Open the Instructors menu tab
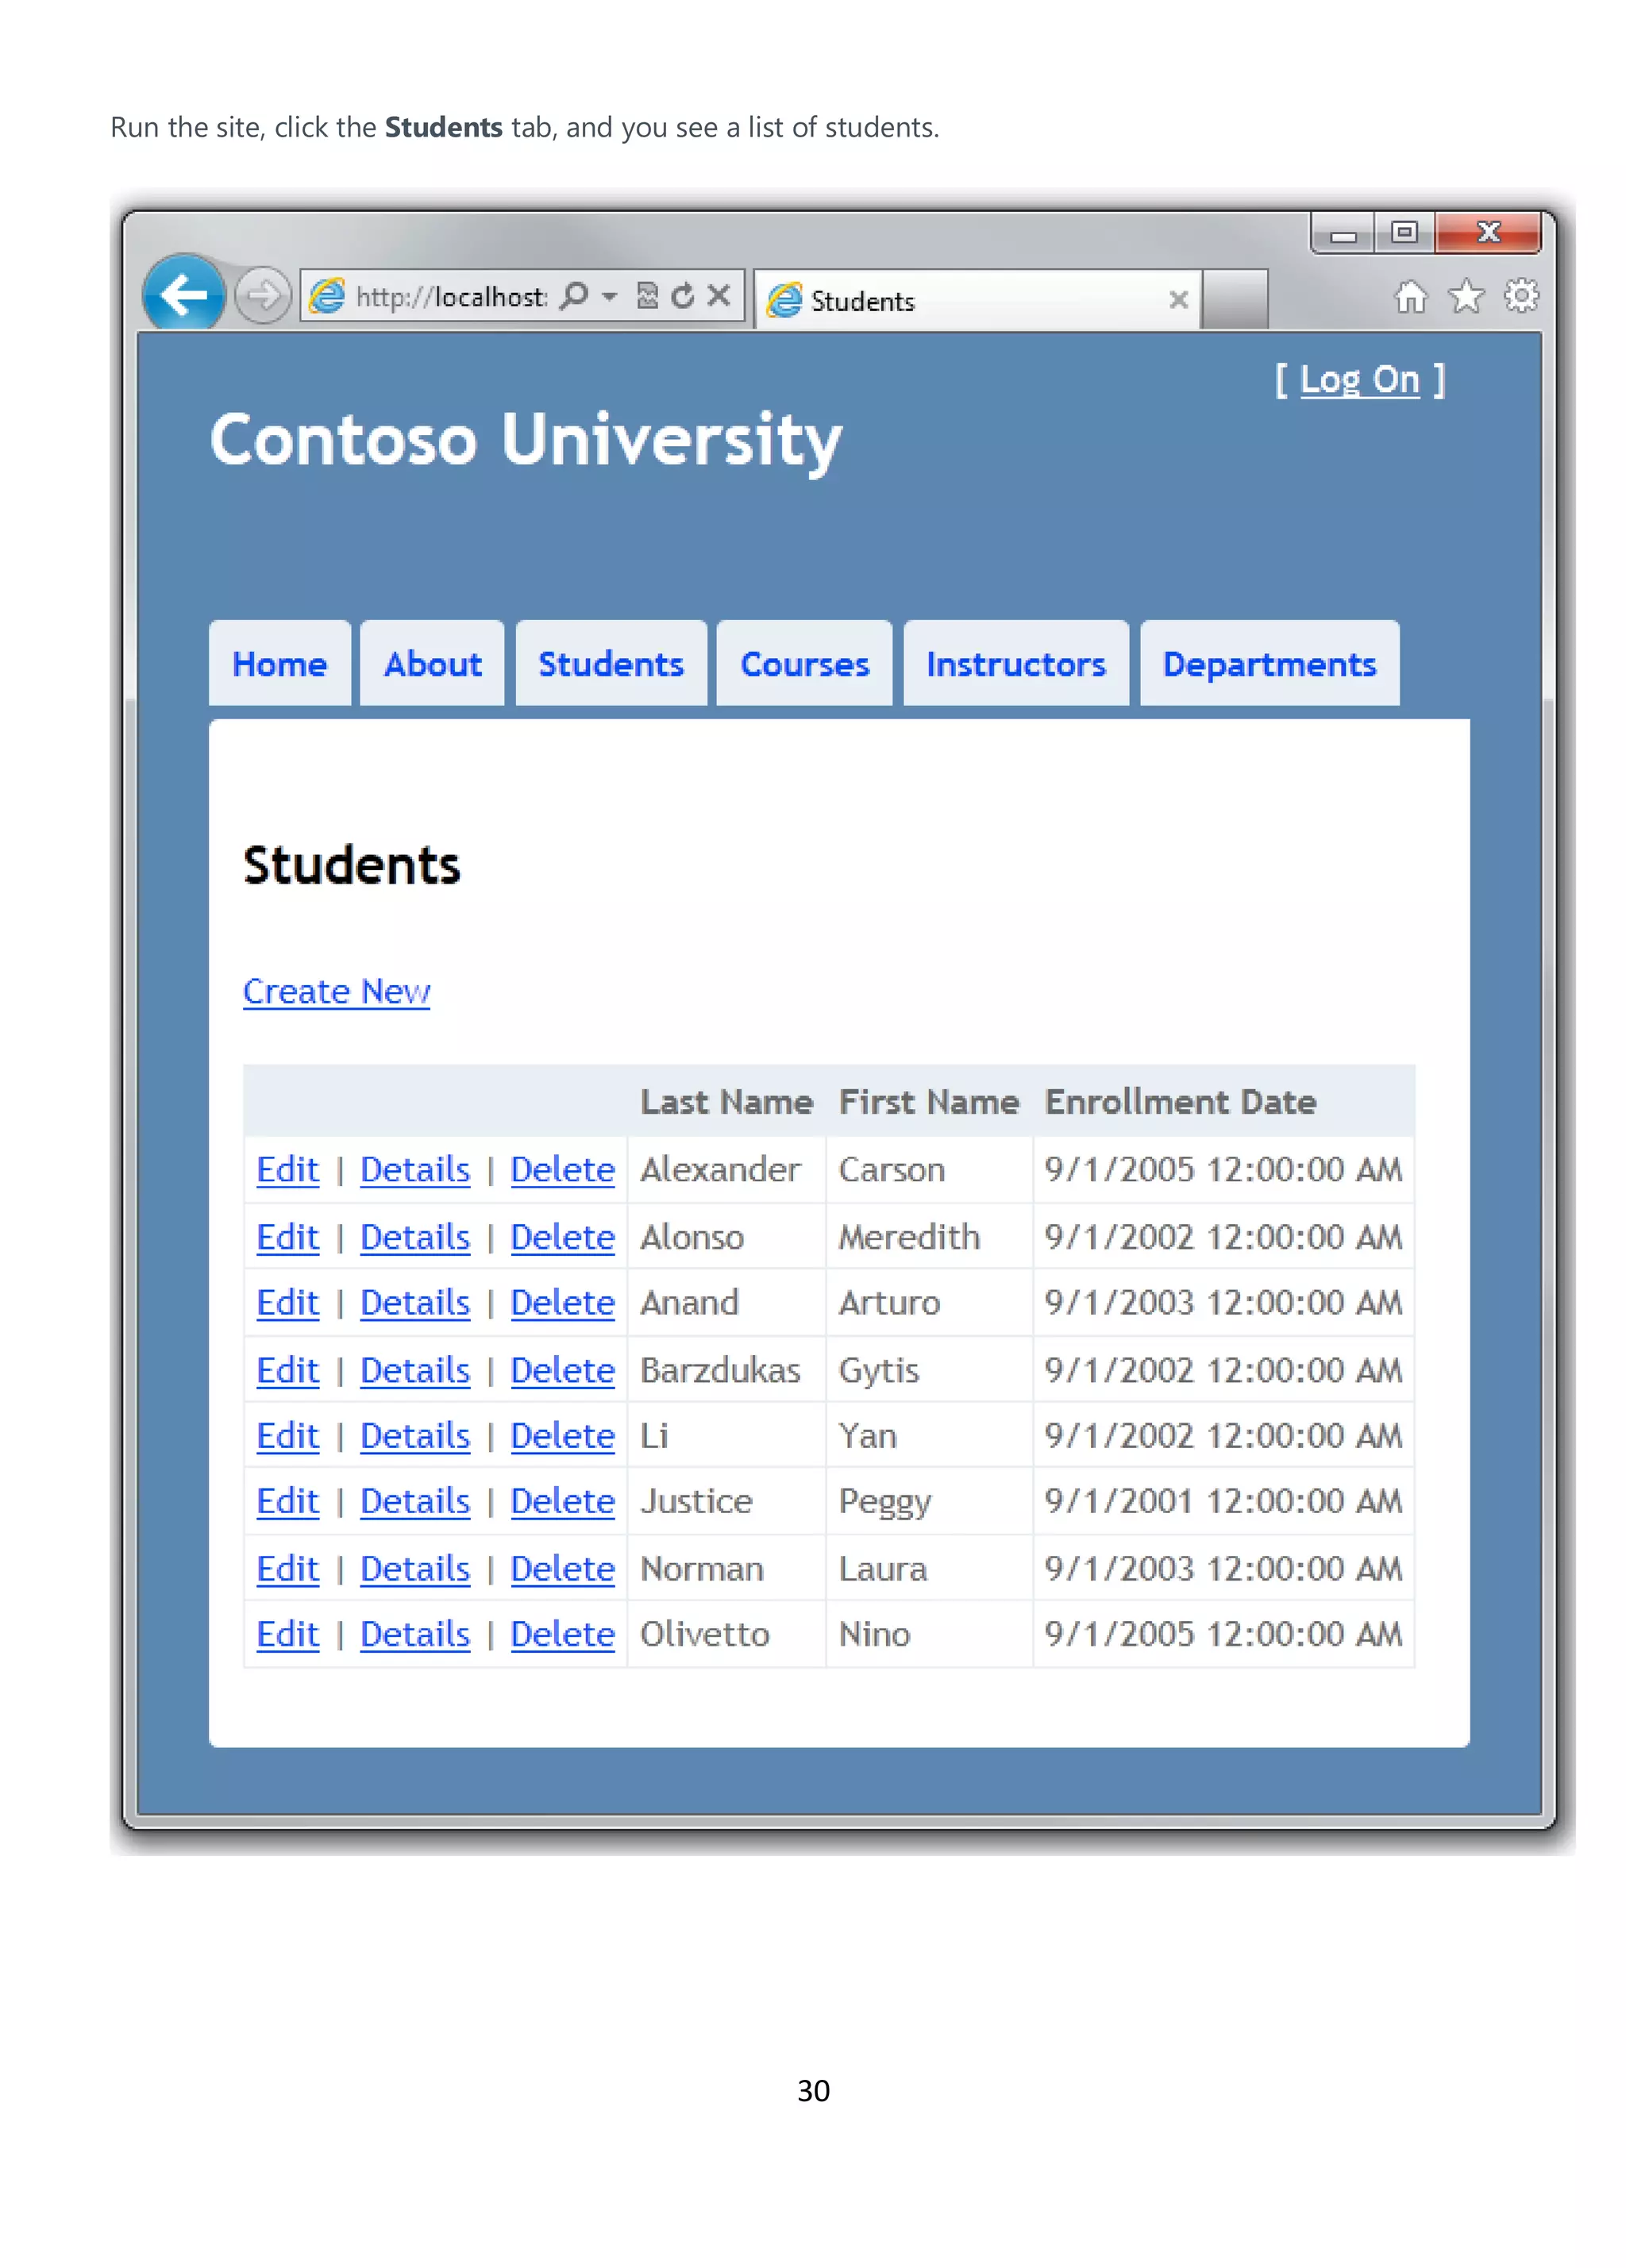Image resolution: width=1626 pixels, height=2268 pixels. [x=1016, y=664]
